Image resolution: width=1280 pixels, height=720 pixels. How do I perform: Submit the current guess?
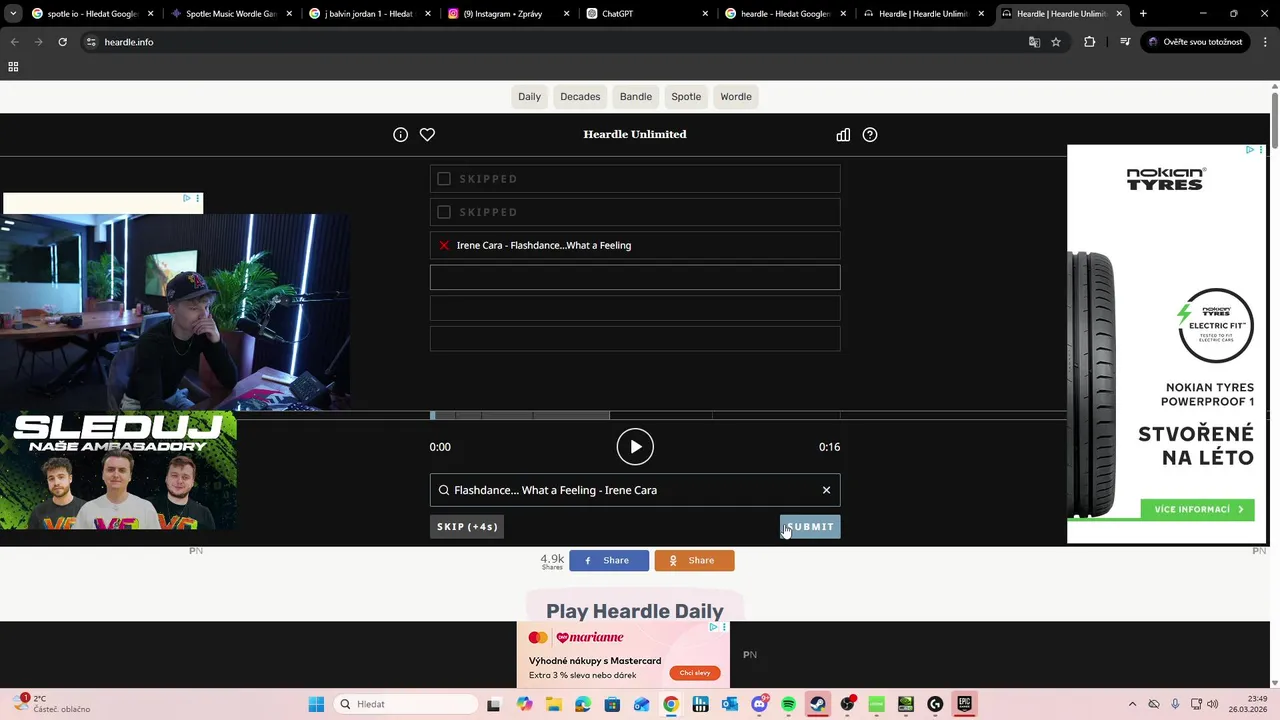(x=810, y=527)
